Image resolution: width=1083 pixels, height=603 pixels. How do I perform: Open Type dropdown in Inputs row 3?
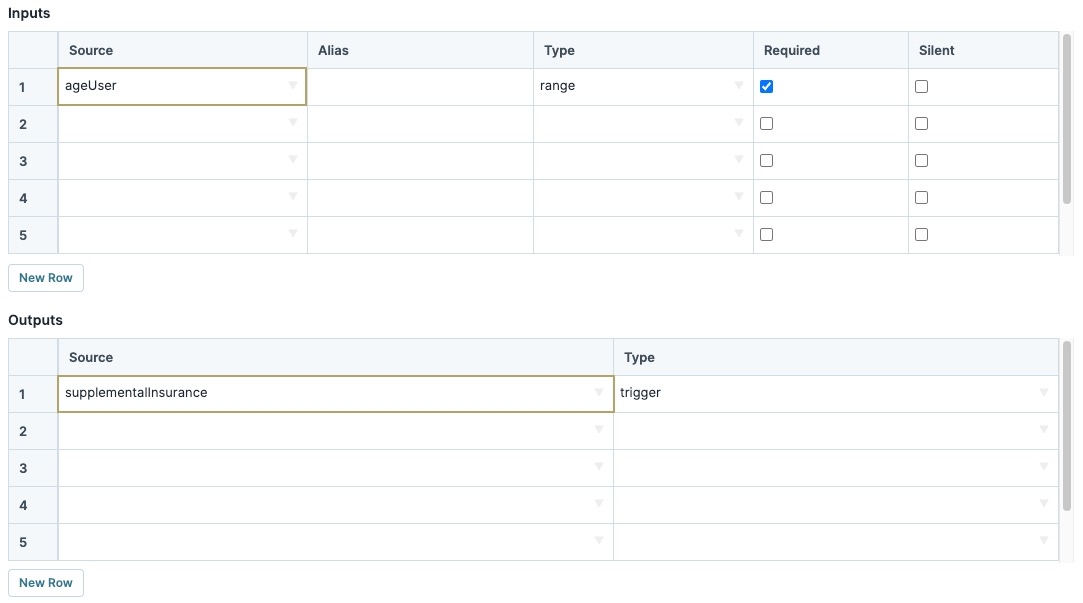tap(739, 160)
